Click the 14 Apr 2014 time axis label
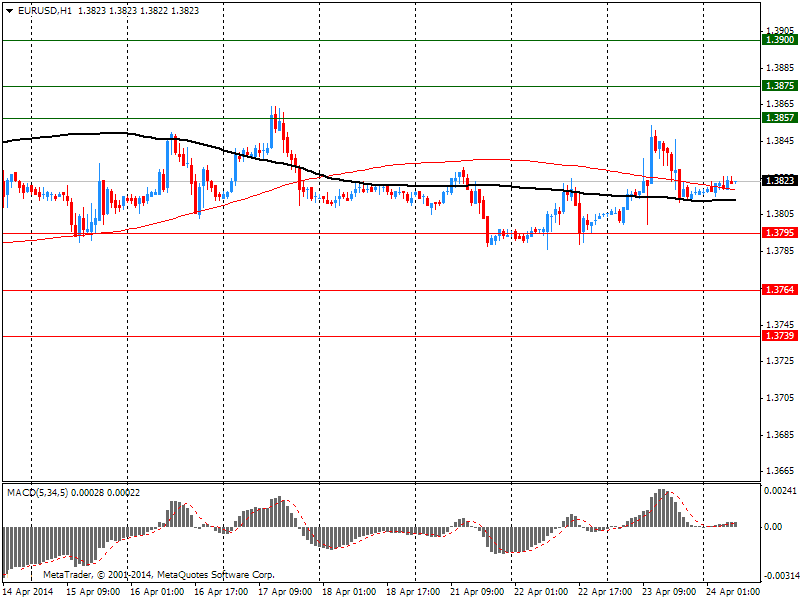The height and width of the screenshot is (600, 800). tap(28, 592)
